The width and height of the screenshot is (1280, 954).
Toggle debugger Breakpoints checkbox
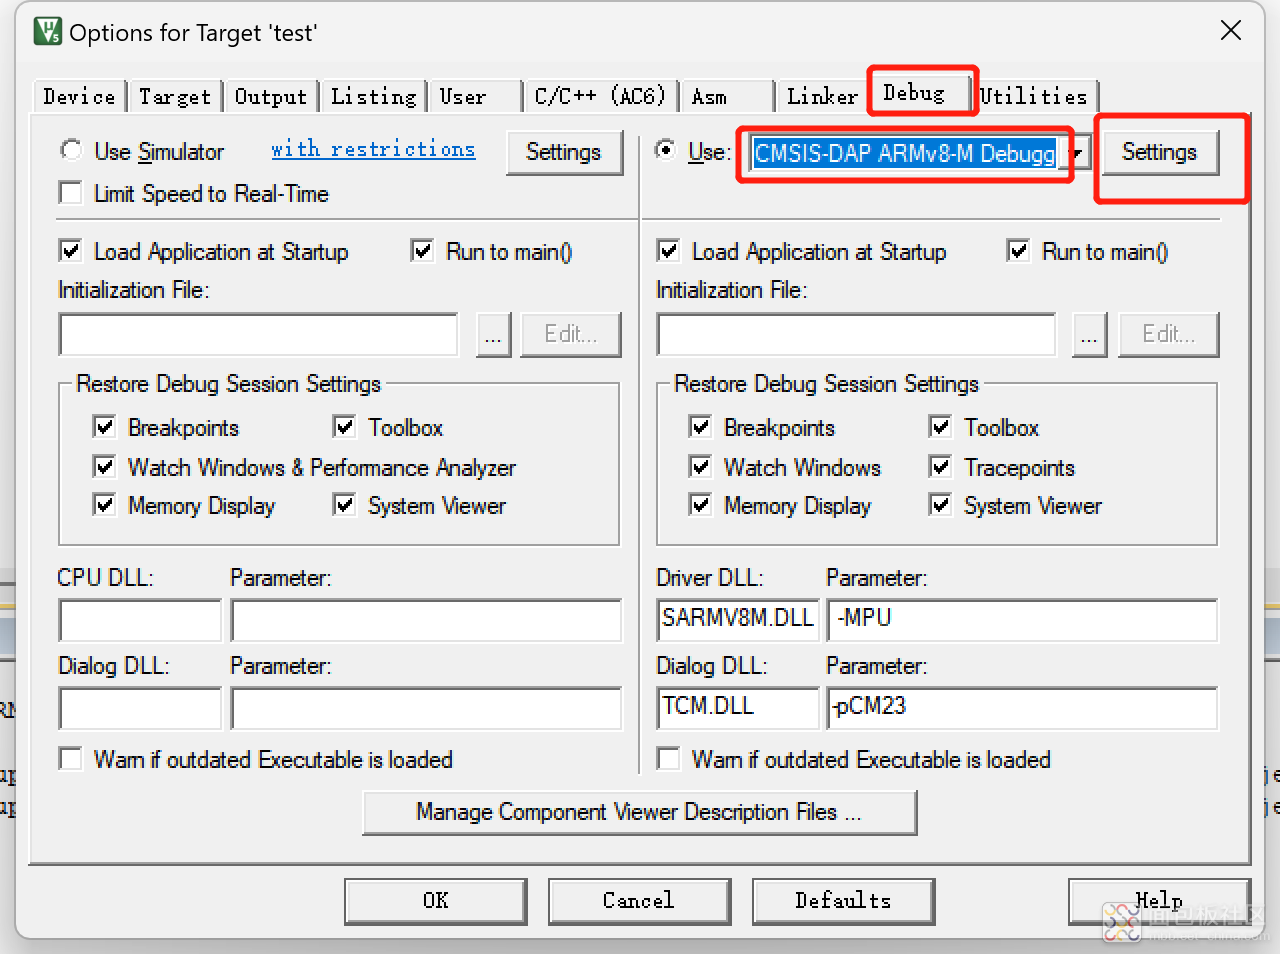pyautogui.click(x=701, y=427)
